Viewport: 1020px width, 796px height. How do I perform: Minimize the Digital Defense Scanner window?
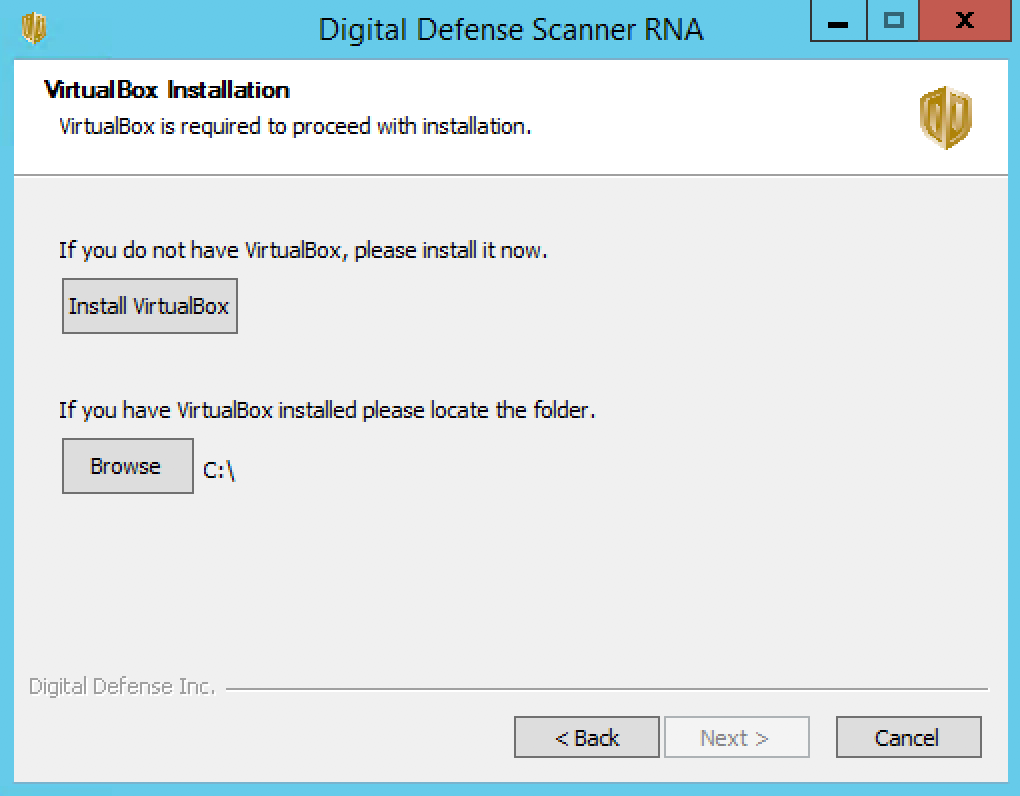click(839, 21)
